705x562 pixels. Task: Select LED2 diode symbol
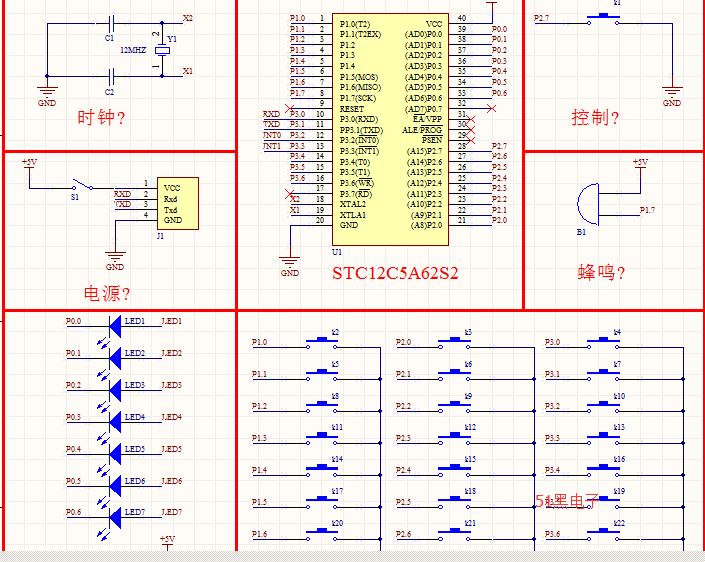tap(115, 358)
